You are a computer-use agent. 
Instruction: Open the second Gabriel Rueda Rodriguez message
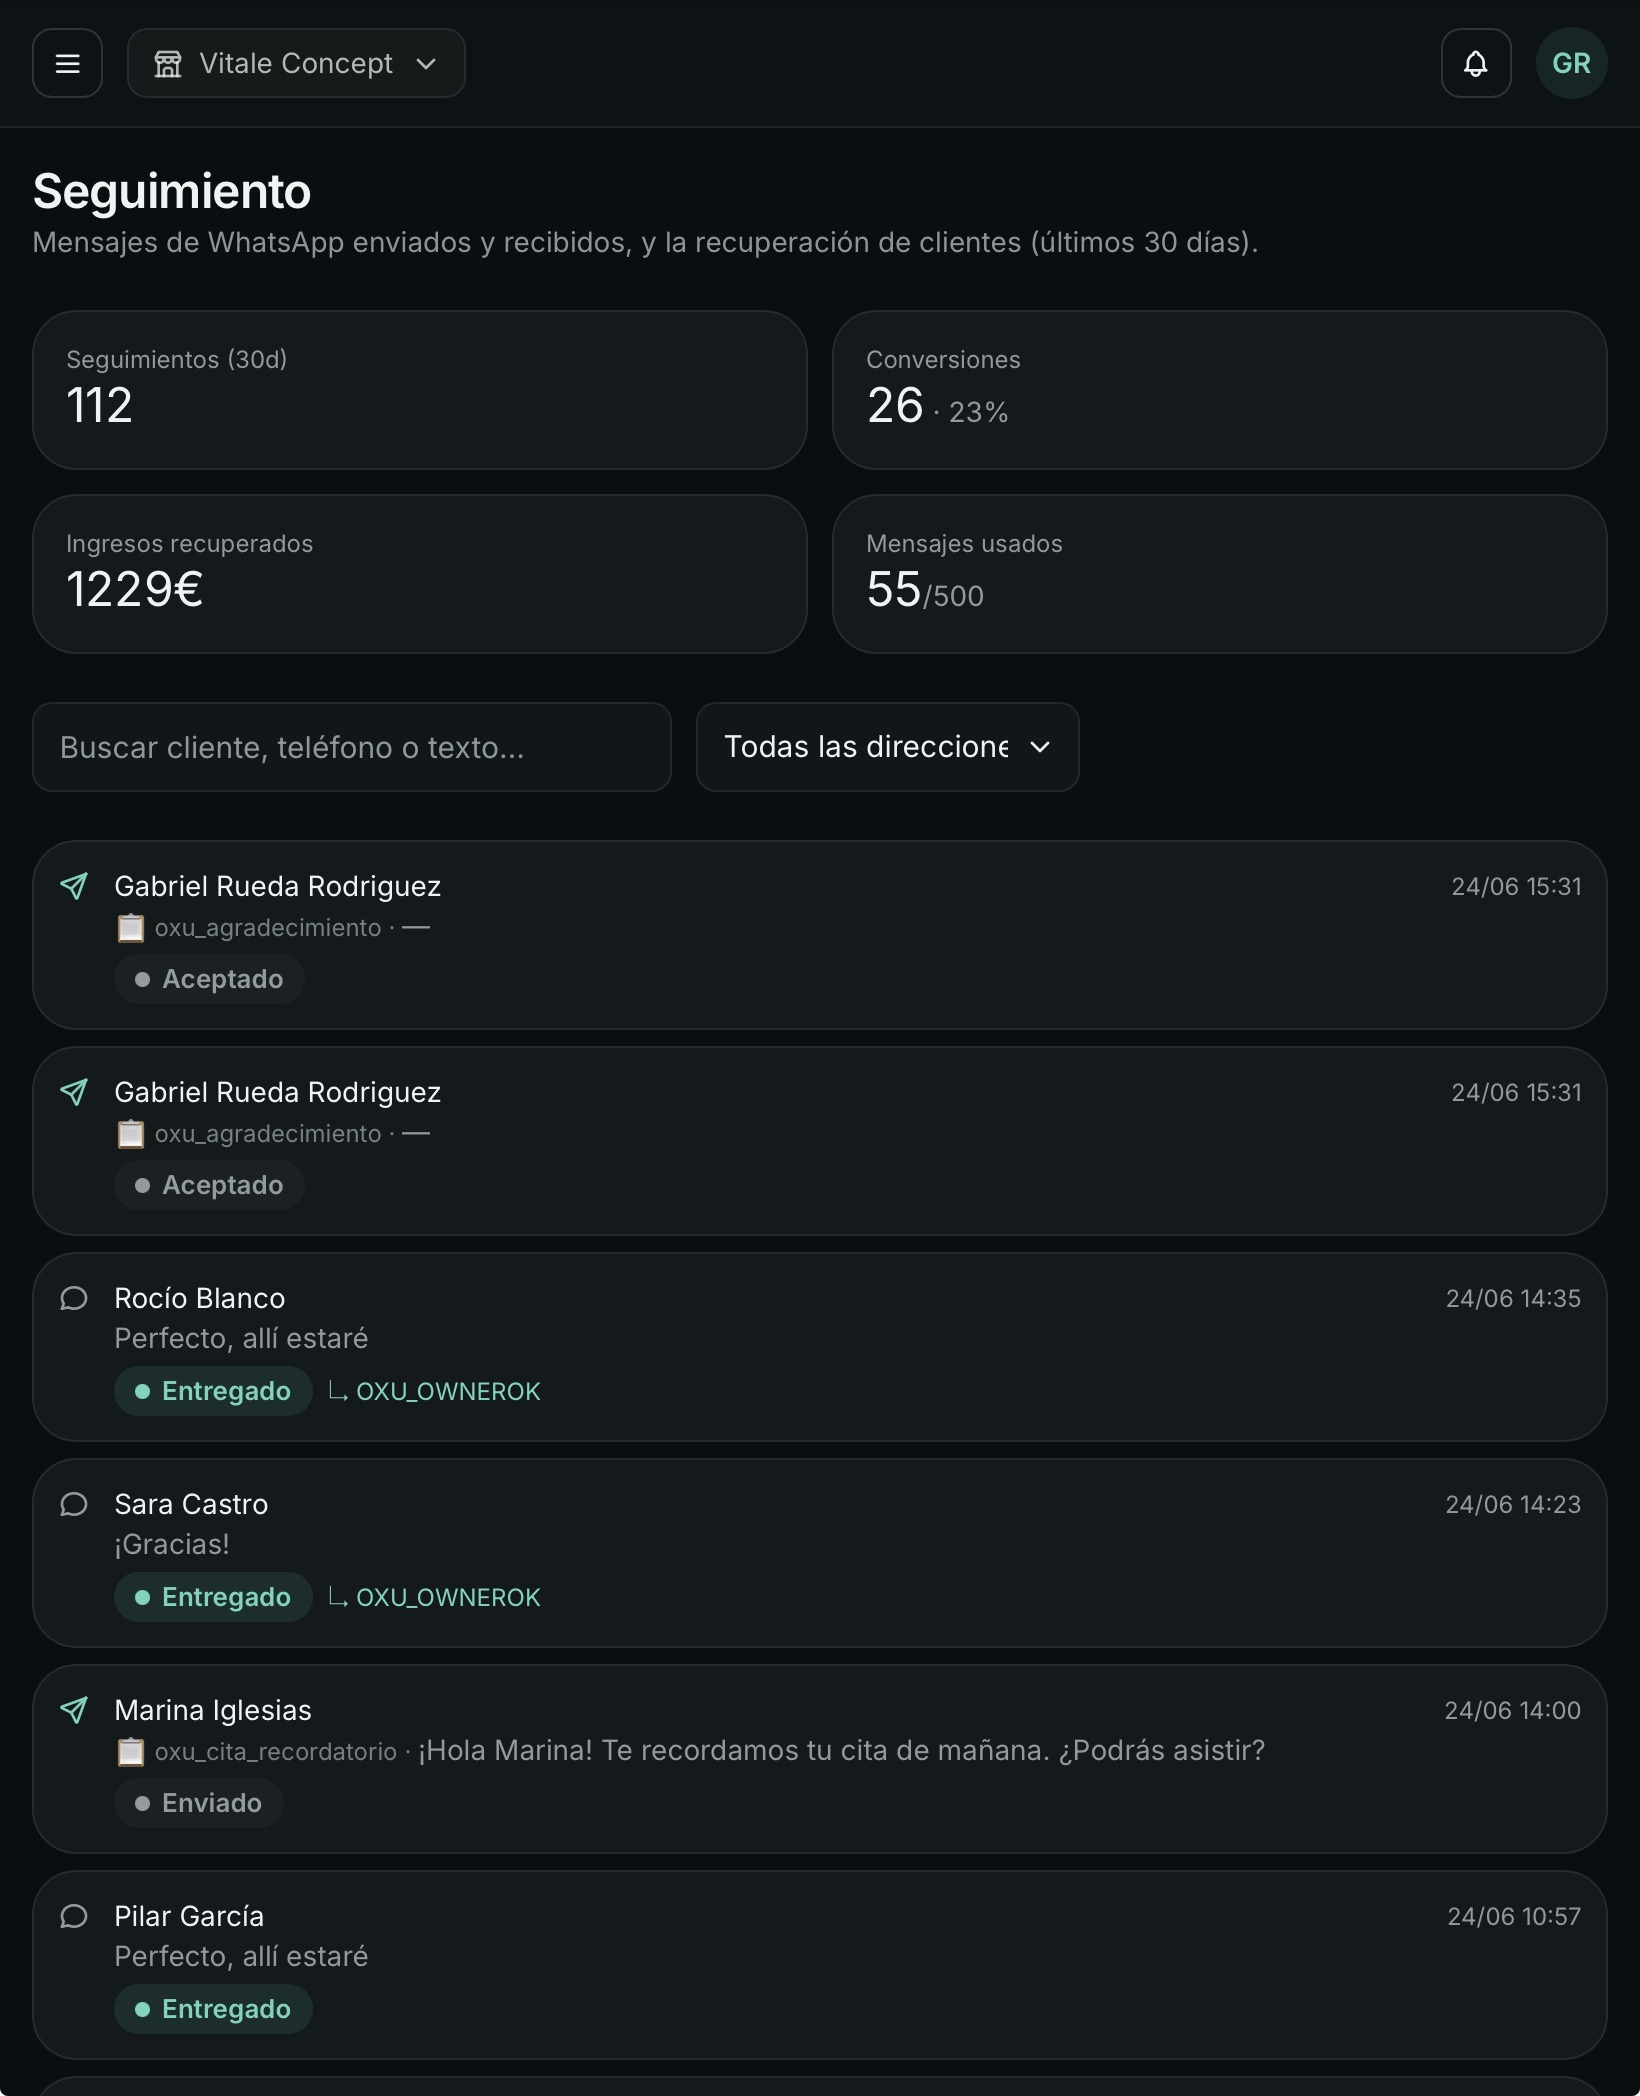coord(820,1141)
